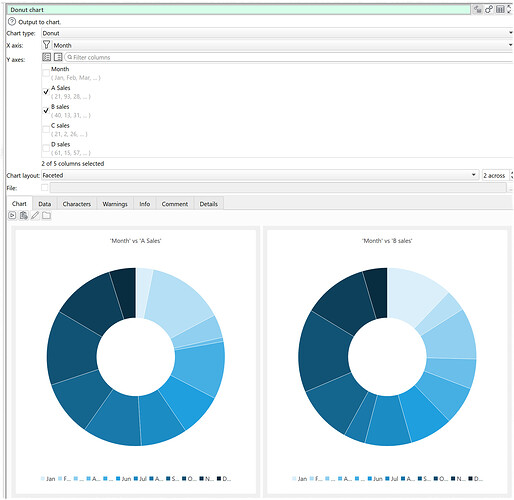
Task: Enable the File output checkbox
Action: point(44,188)
